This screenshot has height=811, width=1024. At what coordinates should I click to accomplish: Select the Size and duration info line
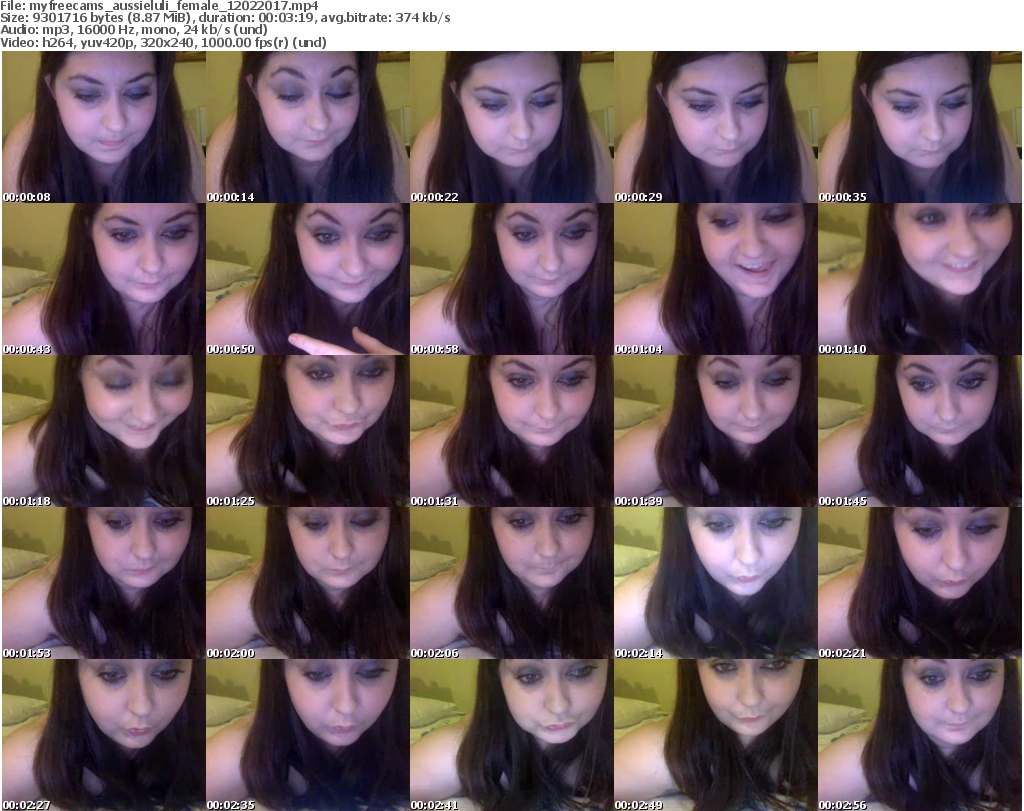225,18
